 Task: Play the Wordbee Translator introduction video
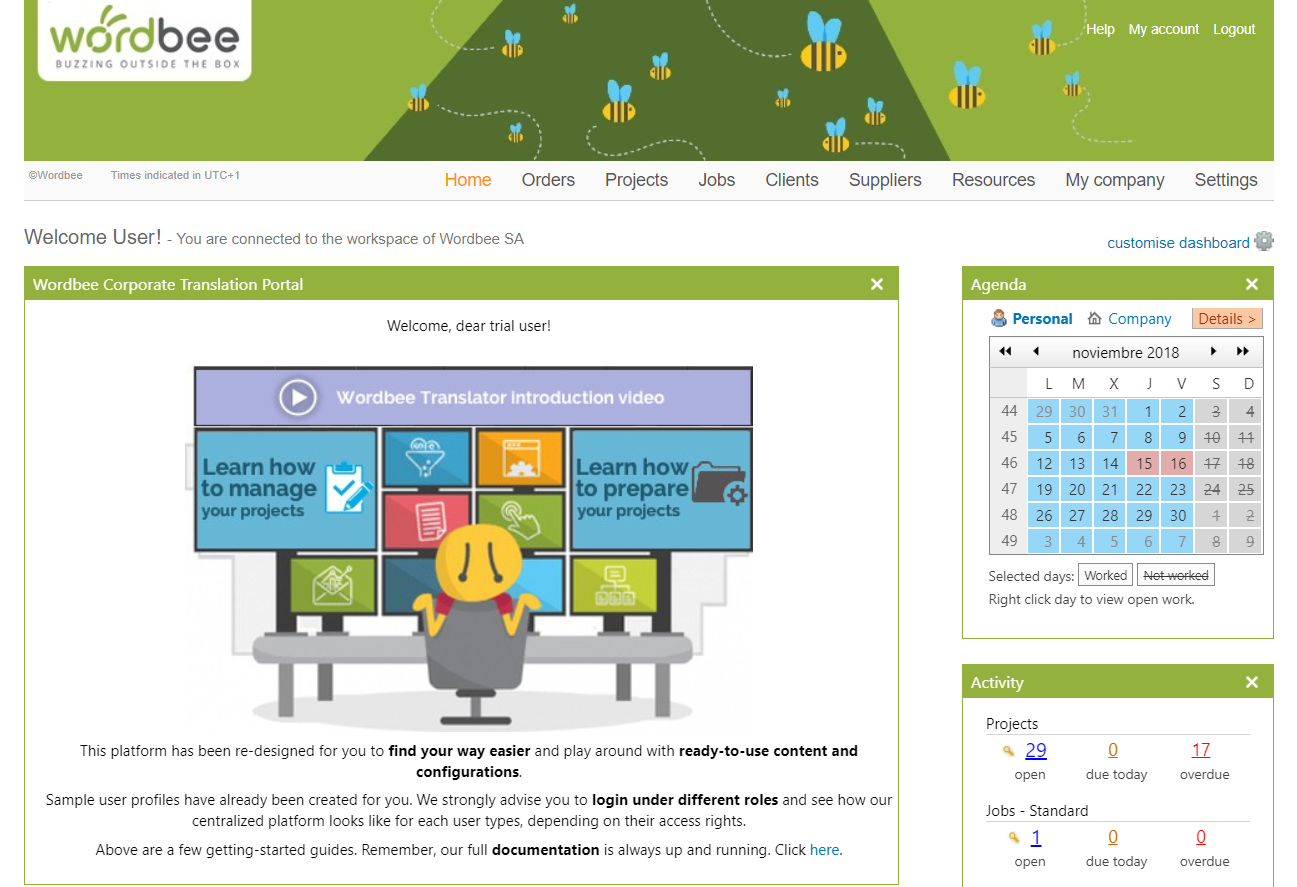click(298, 397)
